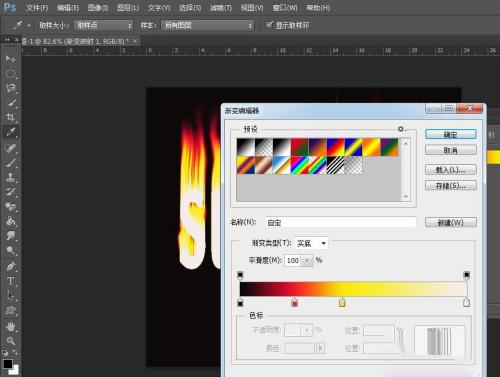Choose Copper gradient preset
This screenshot has width=500, height=377.
pos(263,165)
